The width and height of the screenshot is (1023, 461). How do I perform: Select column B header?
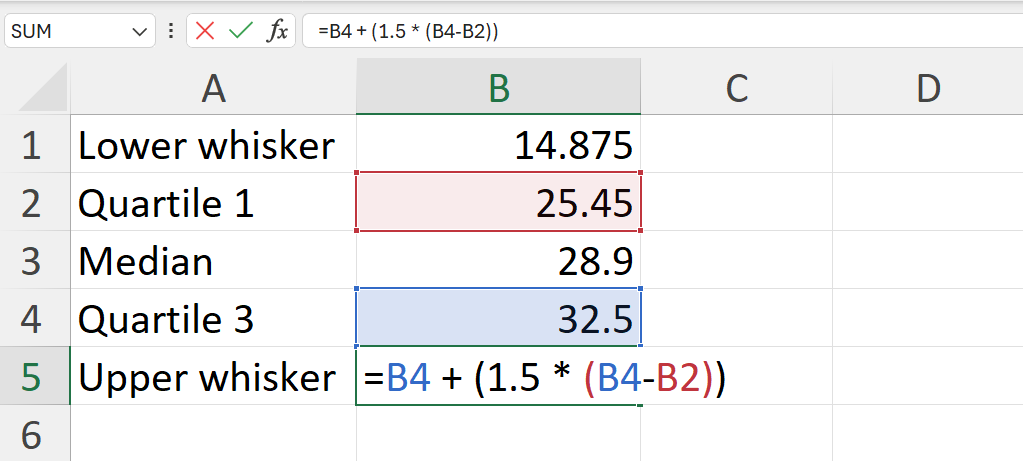point(498,87)
